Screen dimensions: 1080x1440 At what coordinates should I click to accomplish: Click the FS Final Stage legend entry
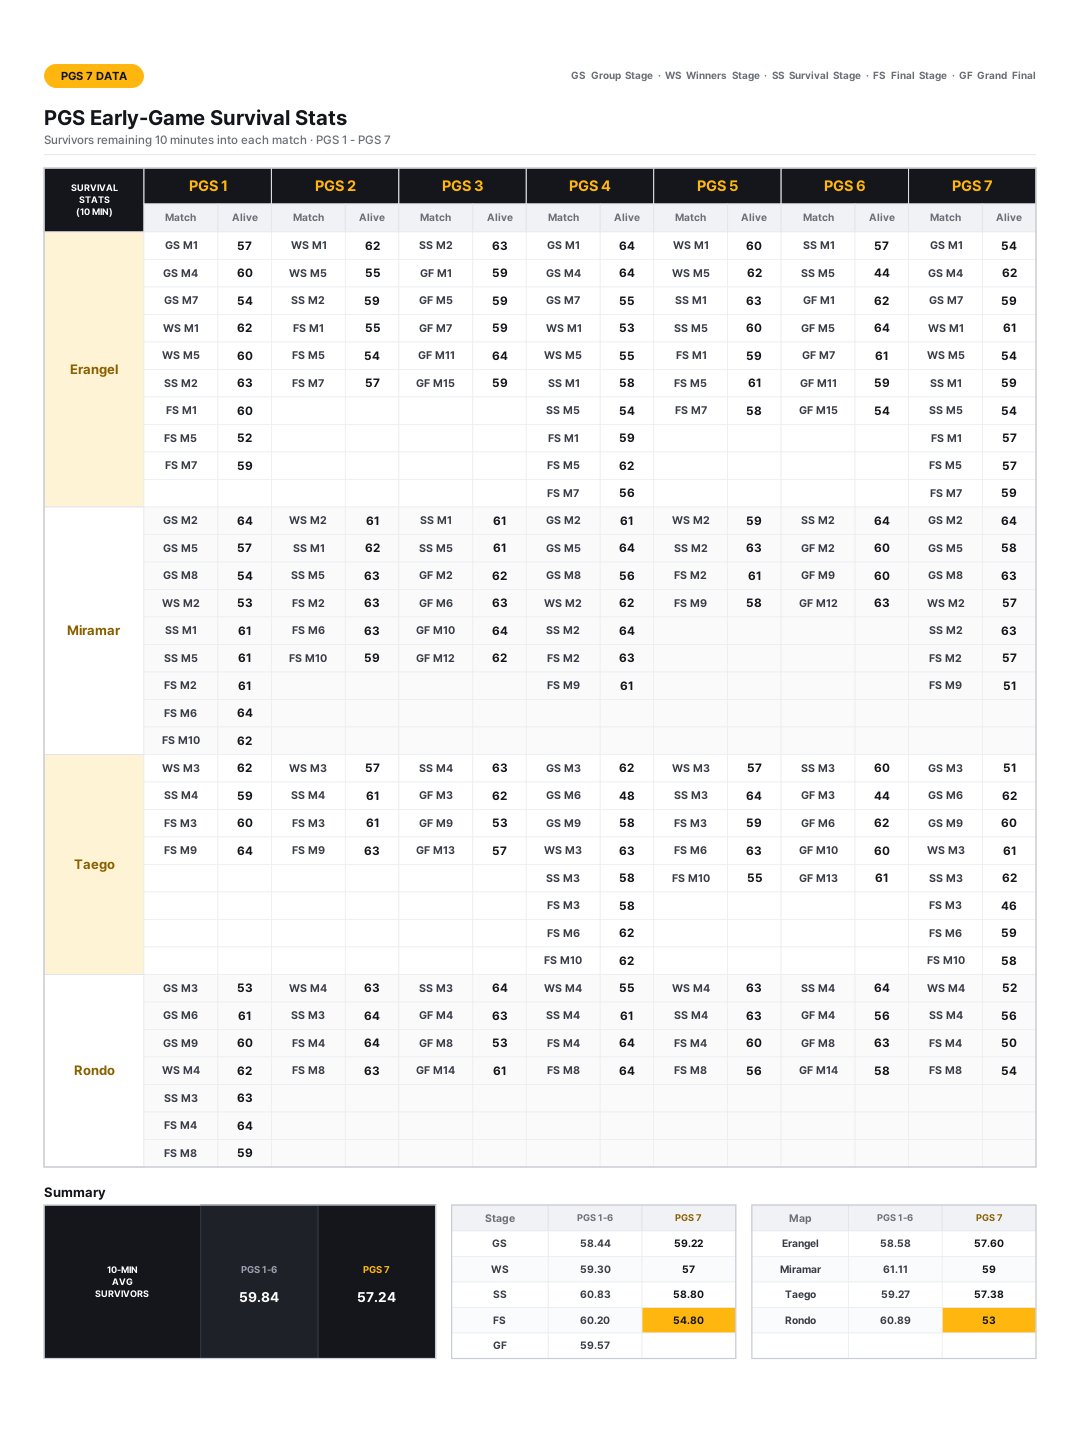point(910,76)
